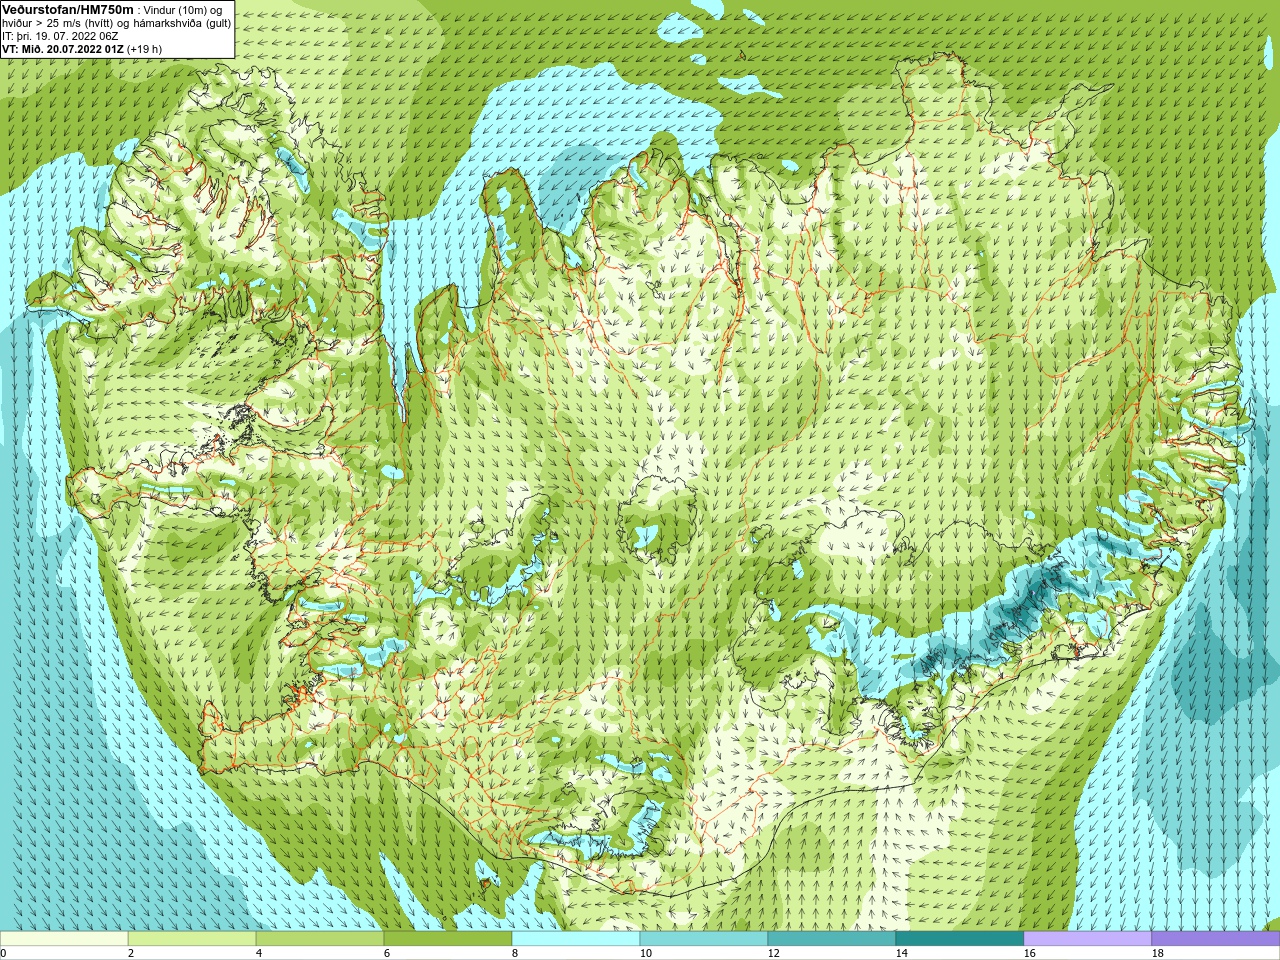Click the pale yellow 0–2 legend swatch
The height and width of the screenshot is (960, 1280).
(x=64, y=939)
